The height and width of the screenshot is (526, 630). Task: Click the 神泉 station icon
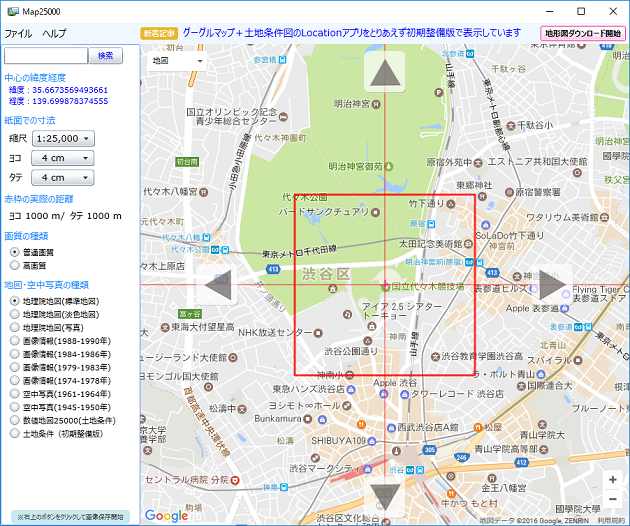coord(284,487)
